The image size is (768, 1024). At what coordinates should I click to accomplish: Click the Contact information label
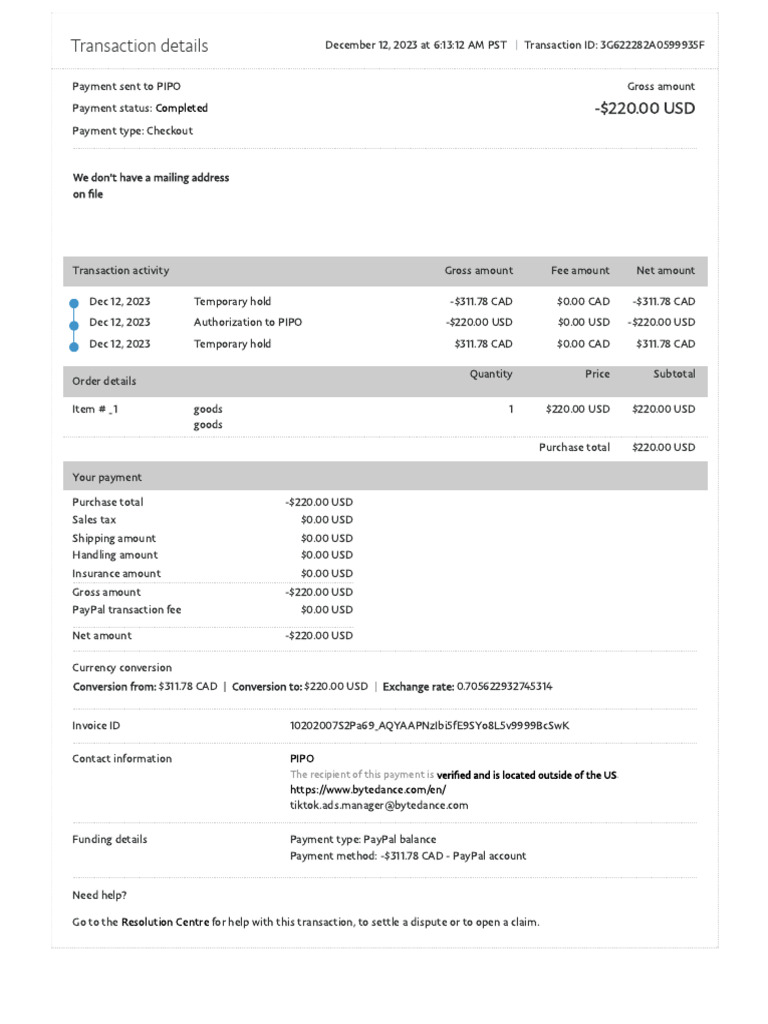tap(121, 758)
